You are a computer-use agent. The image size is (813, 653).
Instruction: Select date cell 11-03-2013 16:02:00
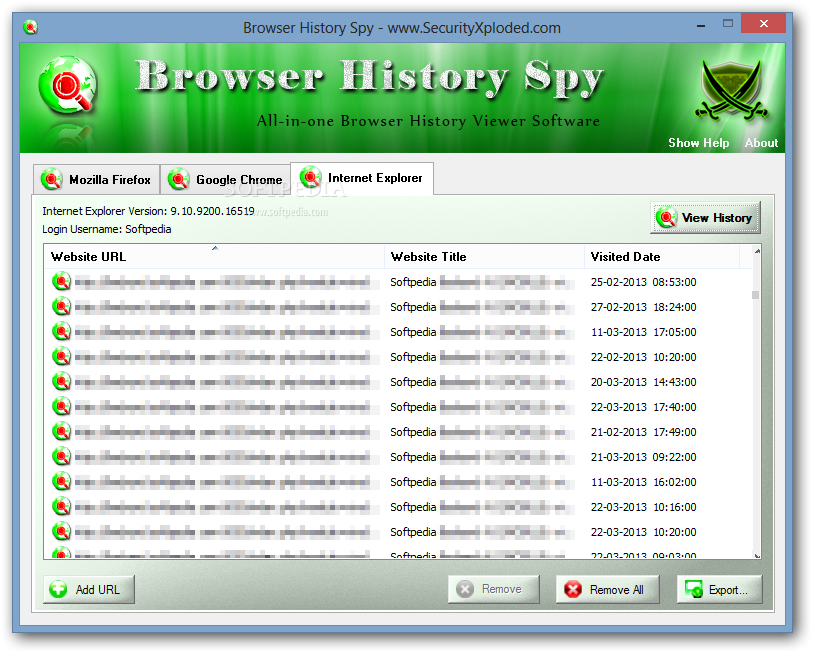[x=643, y=482]
